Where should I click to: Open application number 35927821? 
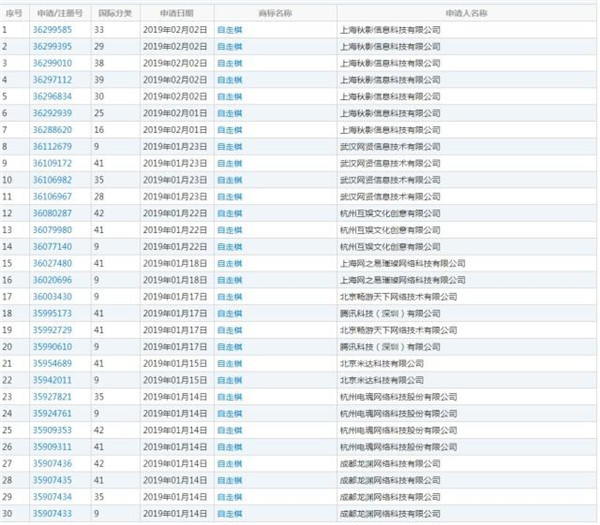click(x=52, y=397)
